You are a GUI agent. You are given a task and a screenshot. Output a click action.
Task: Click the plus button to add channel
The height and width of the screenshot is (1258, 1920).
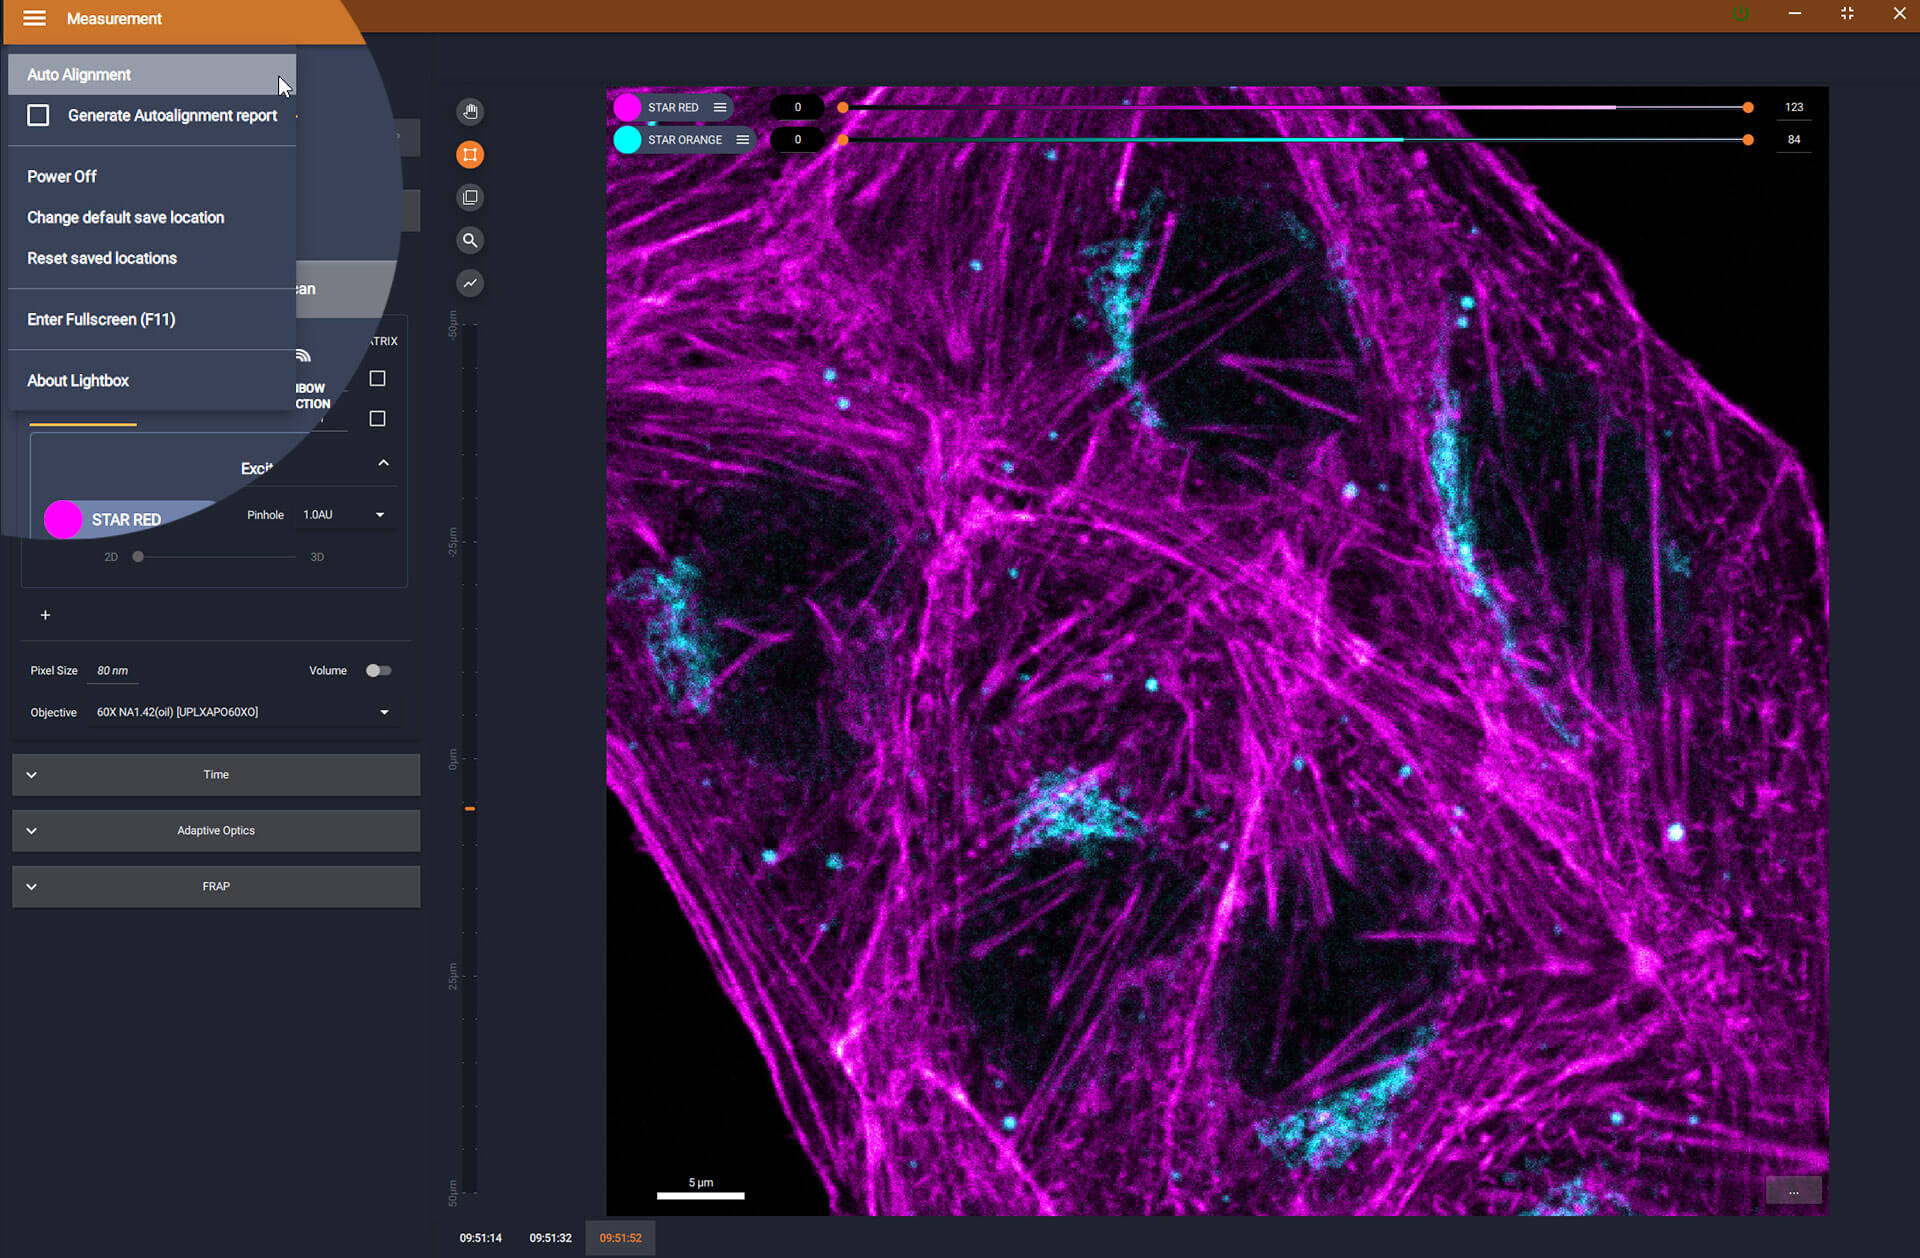click(45, 615)
